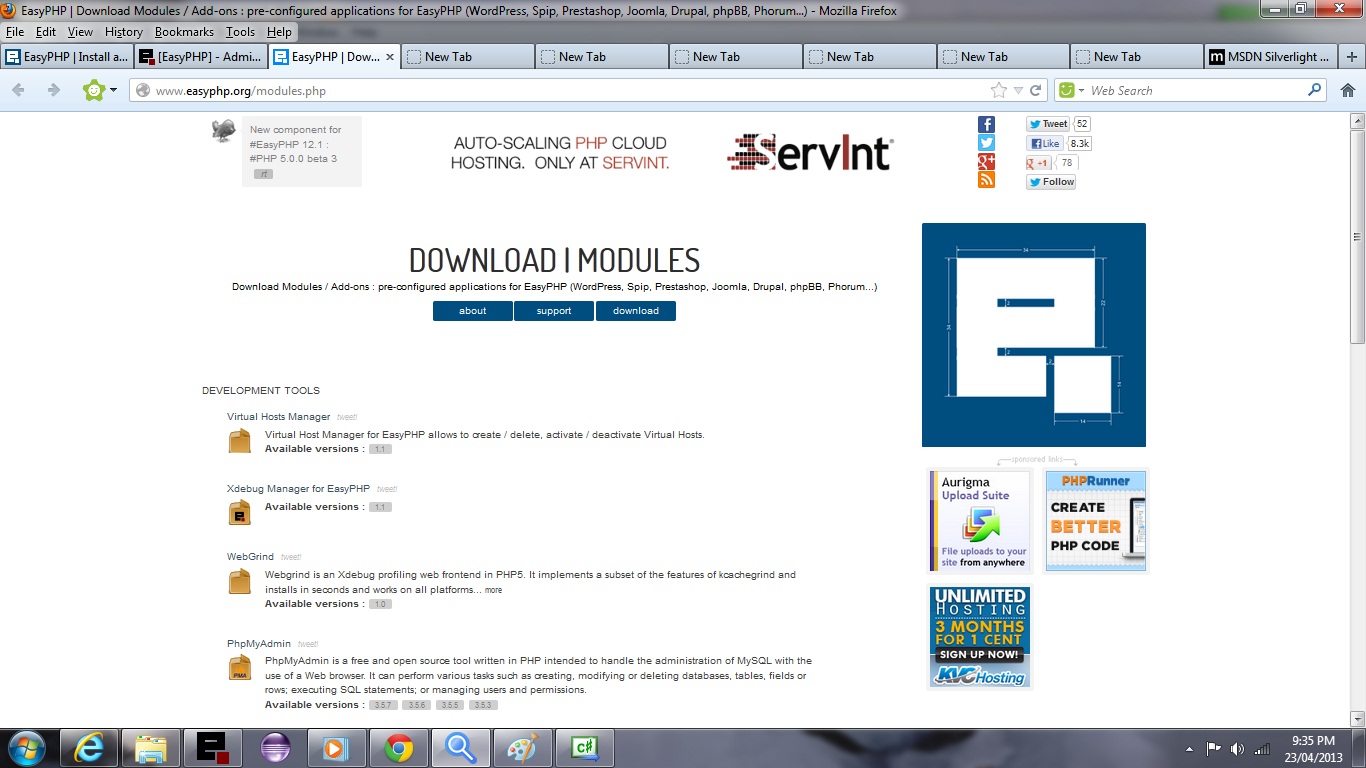Open the orange RSS feed icon
The width and height of the screenshot is (1366, 768).
(x=986, y=180)
